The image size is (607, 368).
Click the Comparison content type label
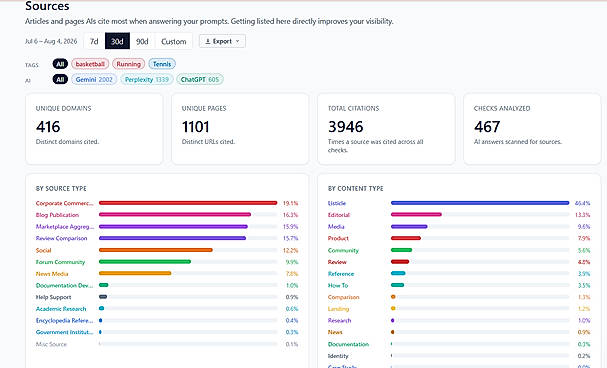[343, 297]
